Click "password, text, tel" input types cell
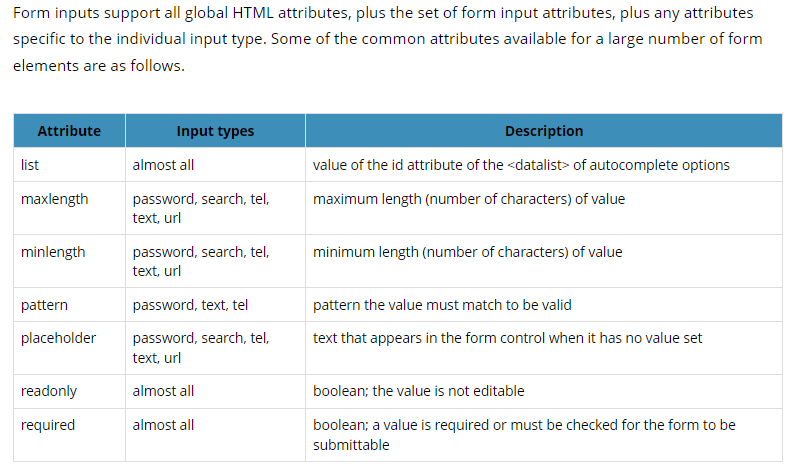This screenshot has width=797, height=468. tap(190, 304)
